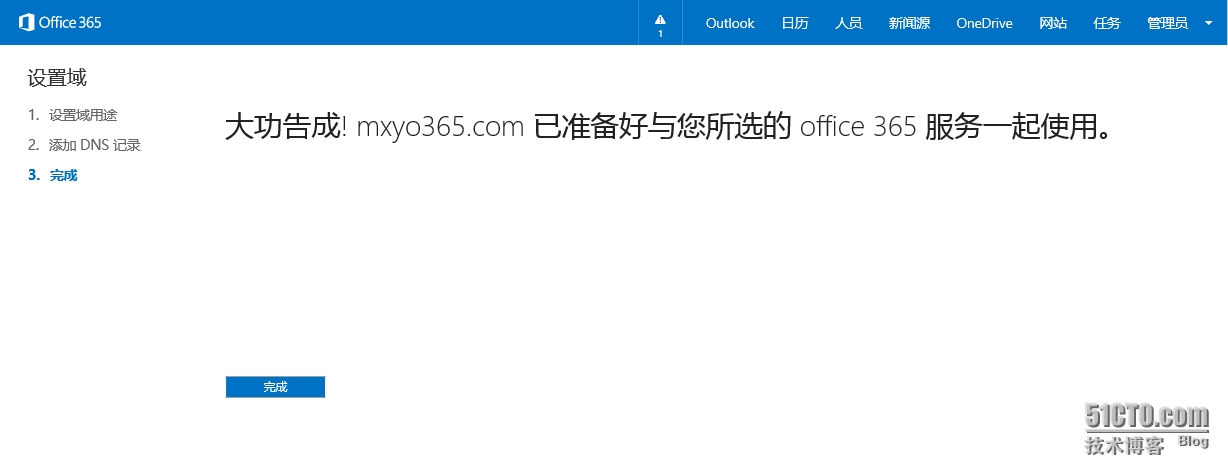The height and width of the screenshot is (474, 1228).
Task: Navigate to 新闻源
Action: click(x=909, y=23)
